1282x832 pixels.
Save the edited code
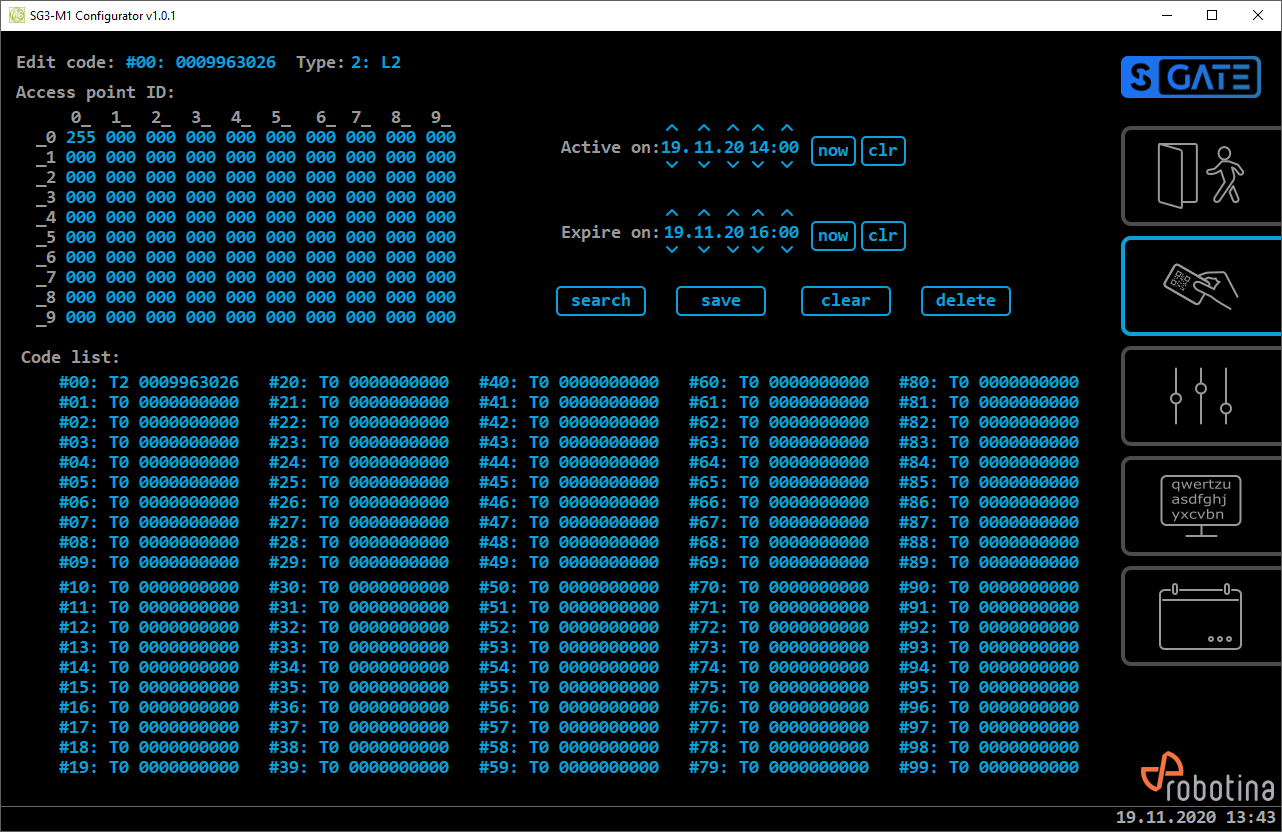click(720, 301)
